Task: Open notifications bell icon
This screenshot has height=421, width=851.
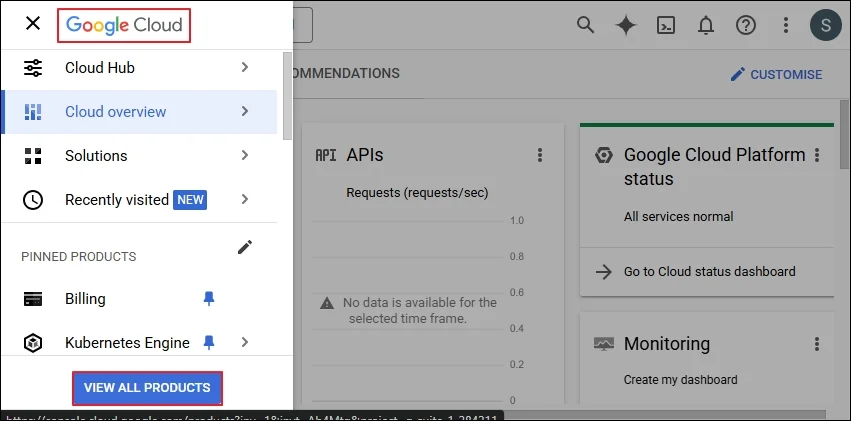Action: coord(706,25)
